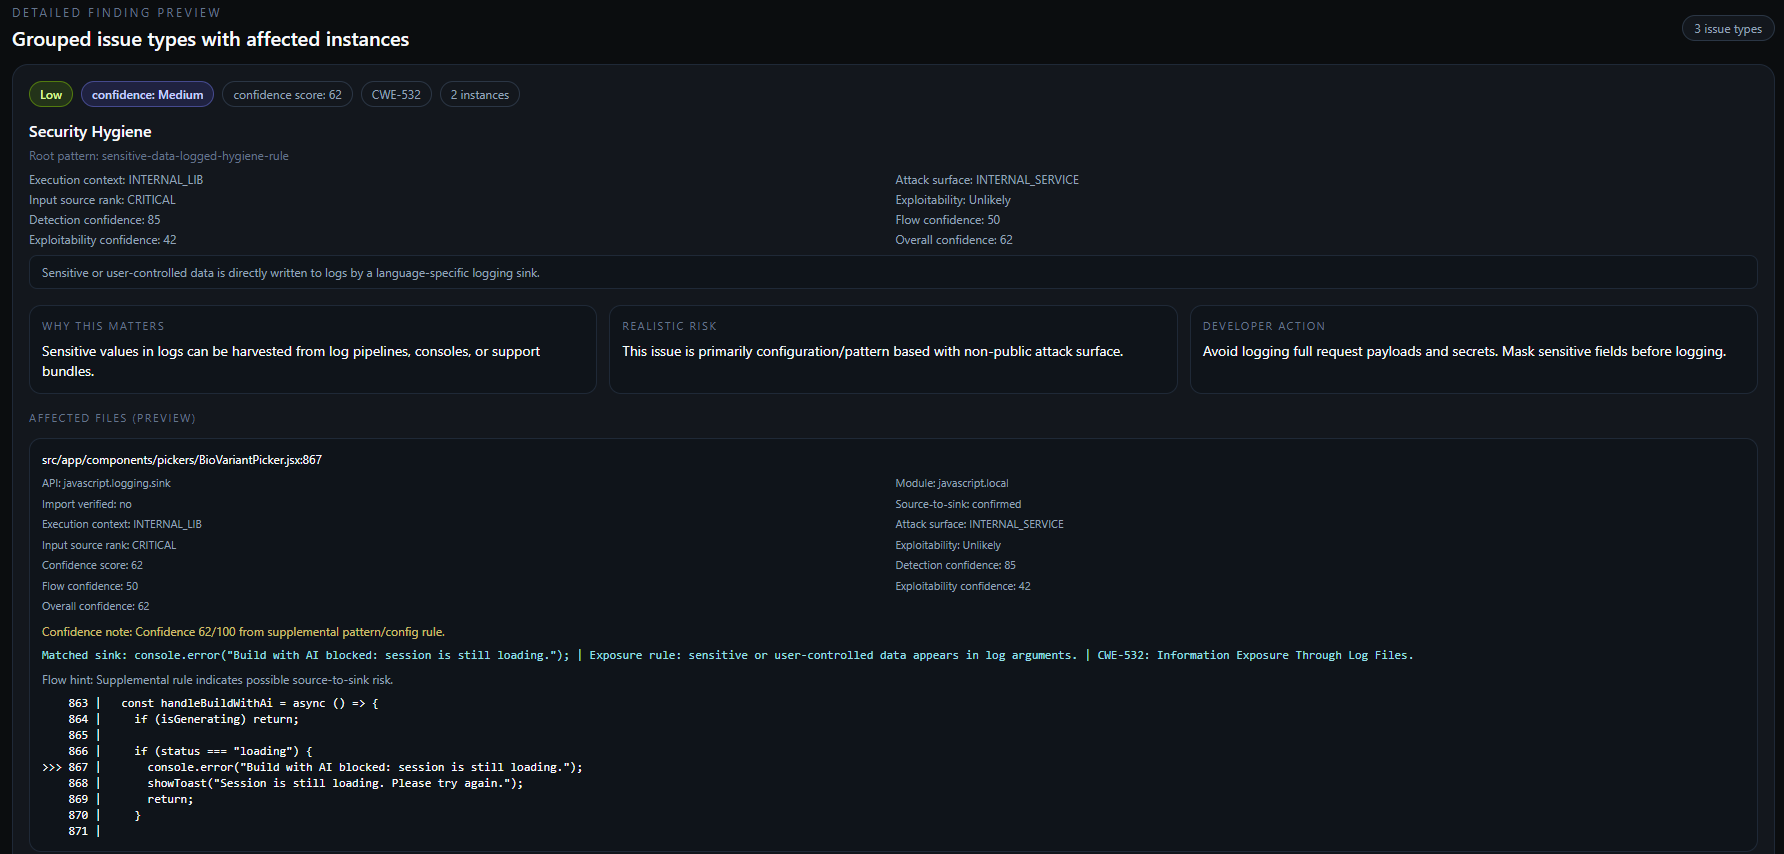Click 'Detection confidence: 85' in summary section
Screen dimensions: 1784x854
[94, 220]
